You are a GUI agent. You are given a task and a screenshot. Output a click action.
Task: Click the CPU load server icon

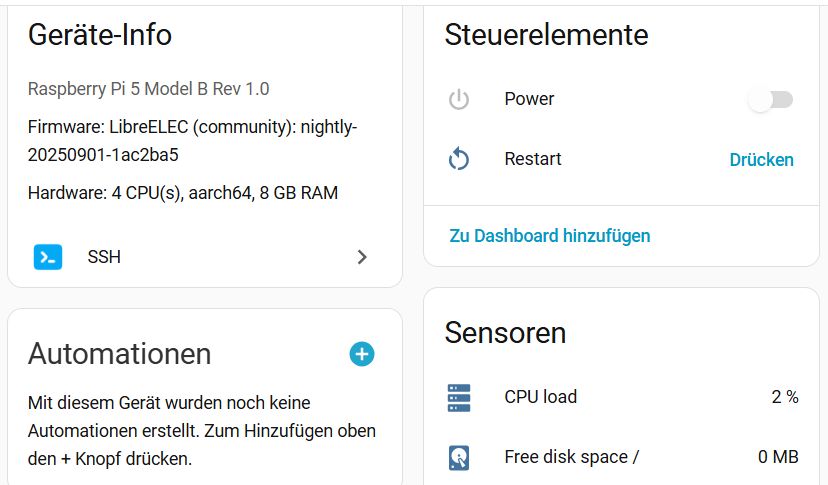point(459,397)
